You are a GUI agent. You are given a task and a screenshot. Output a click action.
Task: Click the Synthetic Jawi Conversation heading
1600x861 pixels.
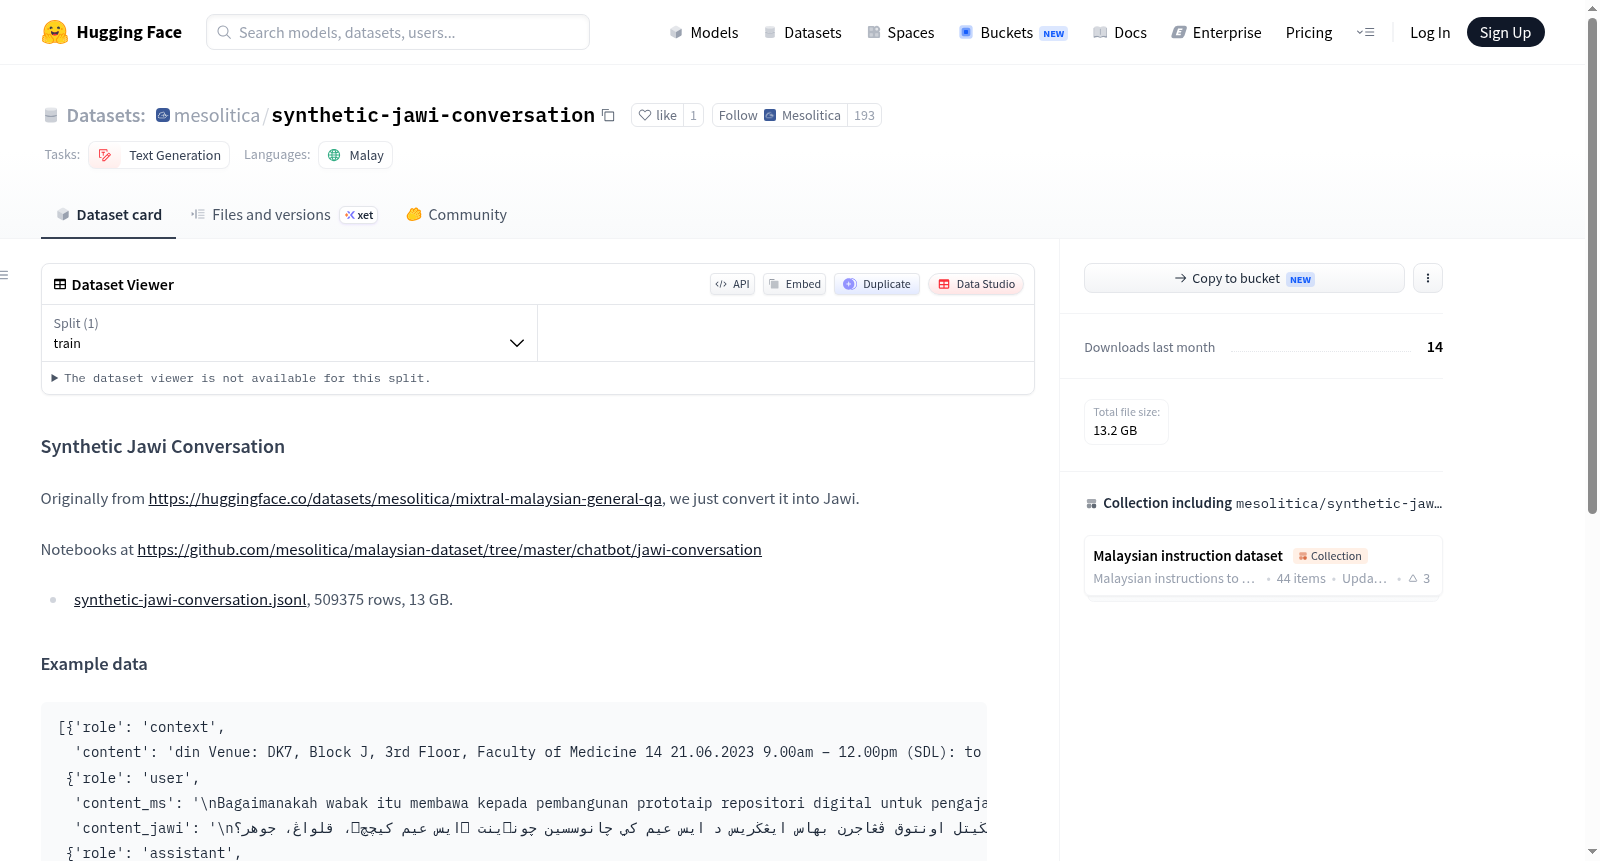tap(163, 446)
